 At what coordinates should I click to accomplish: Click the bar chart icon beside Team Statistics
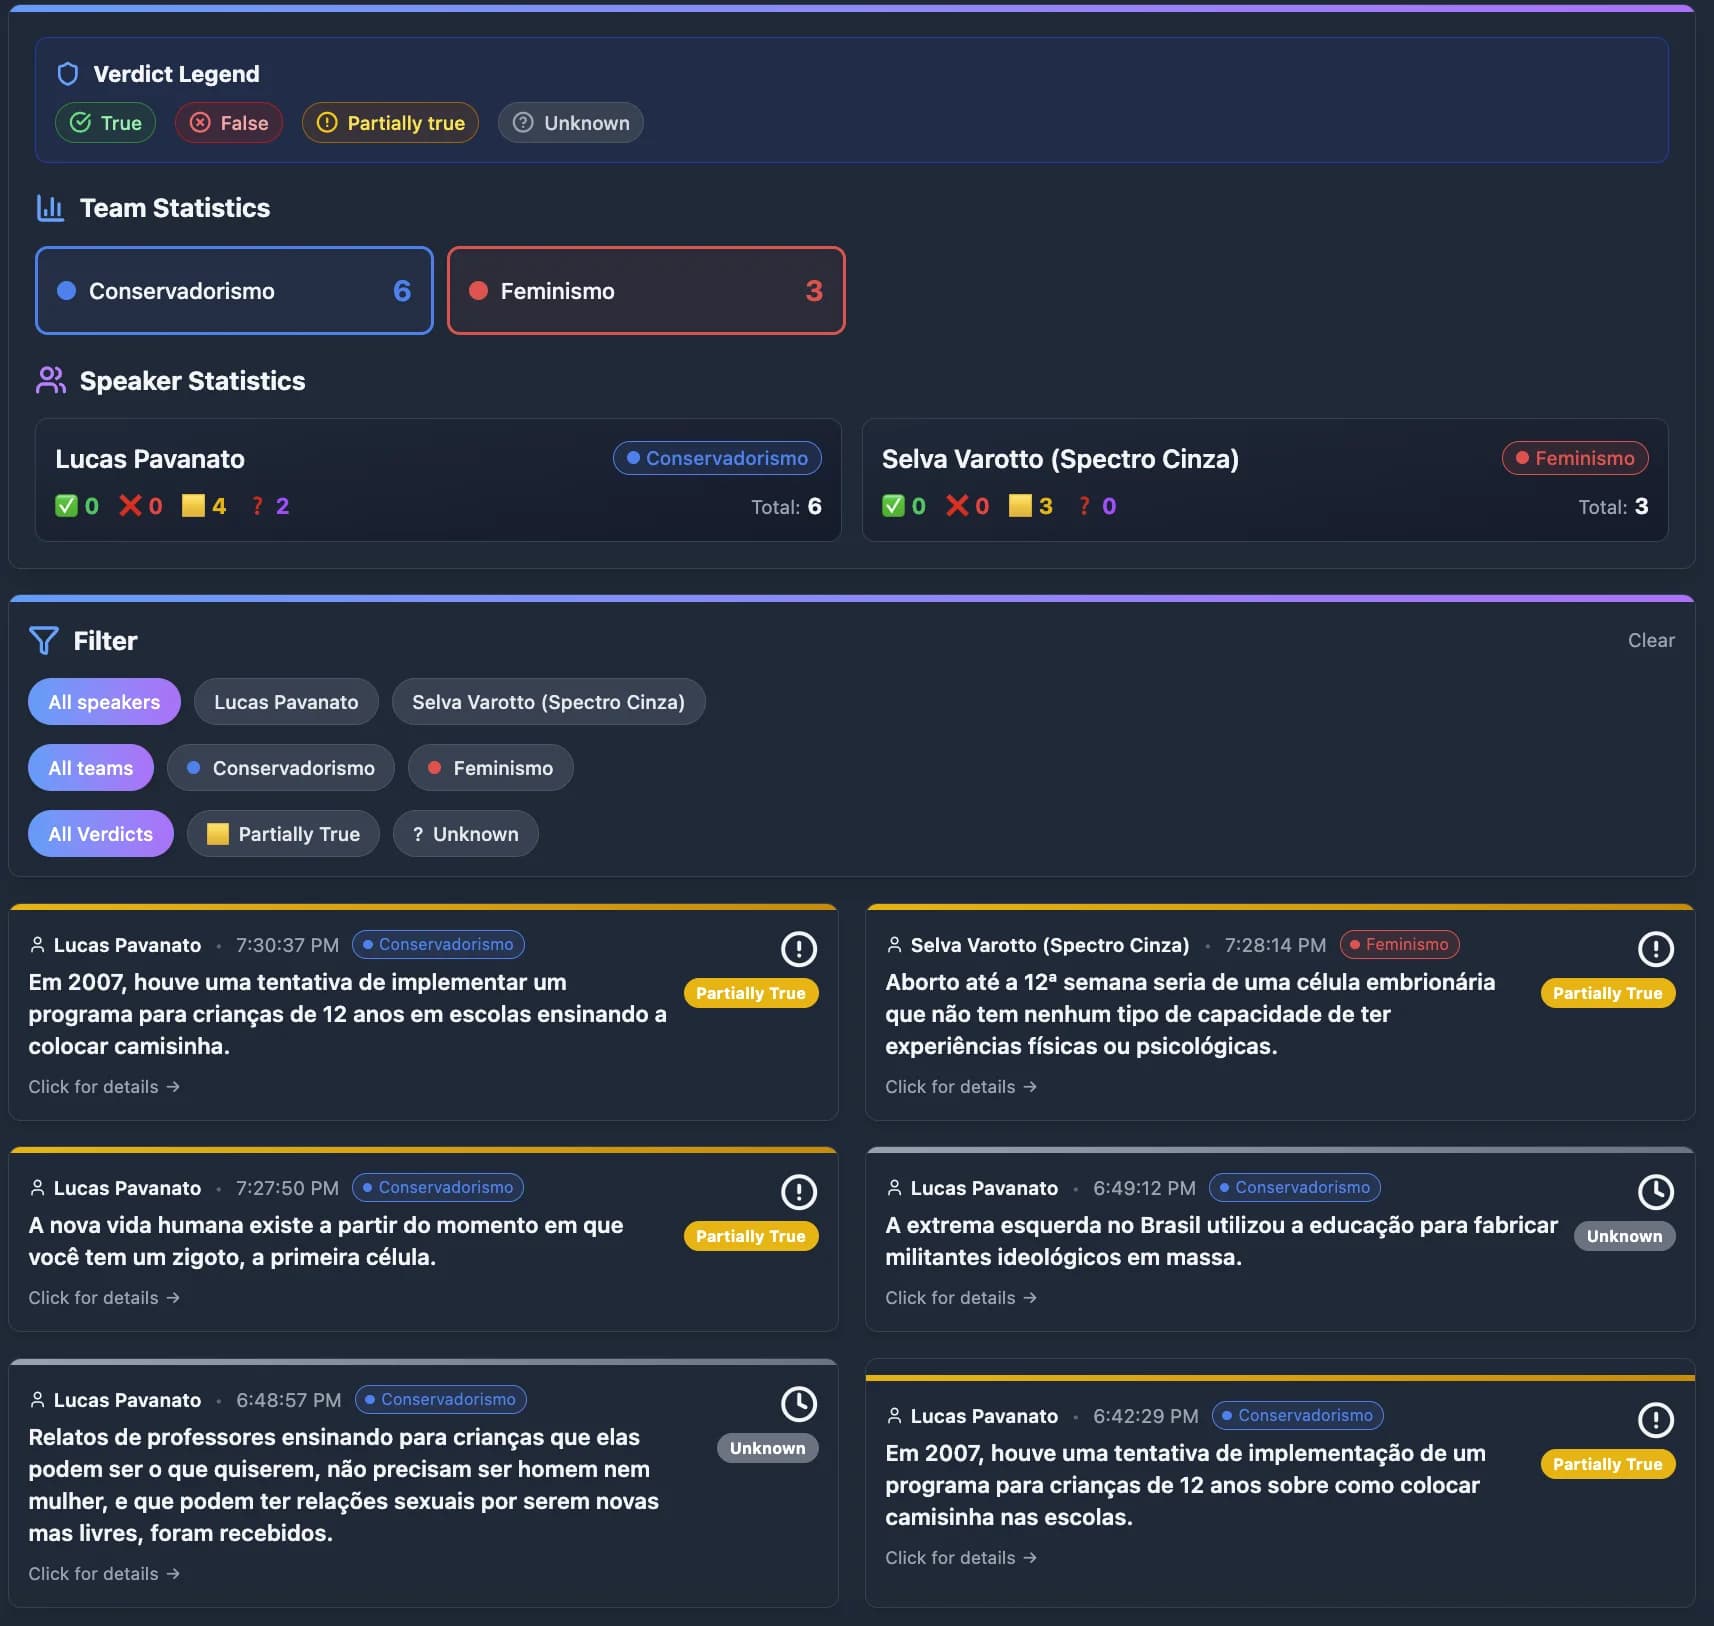[50, 208]
